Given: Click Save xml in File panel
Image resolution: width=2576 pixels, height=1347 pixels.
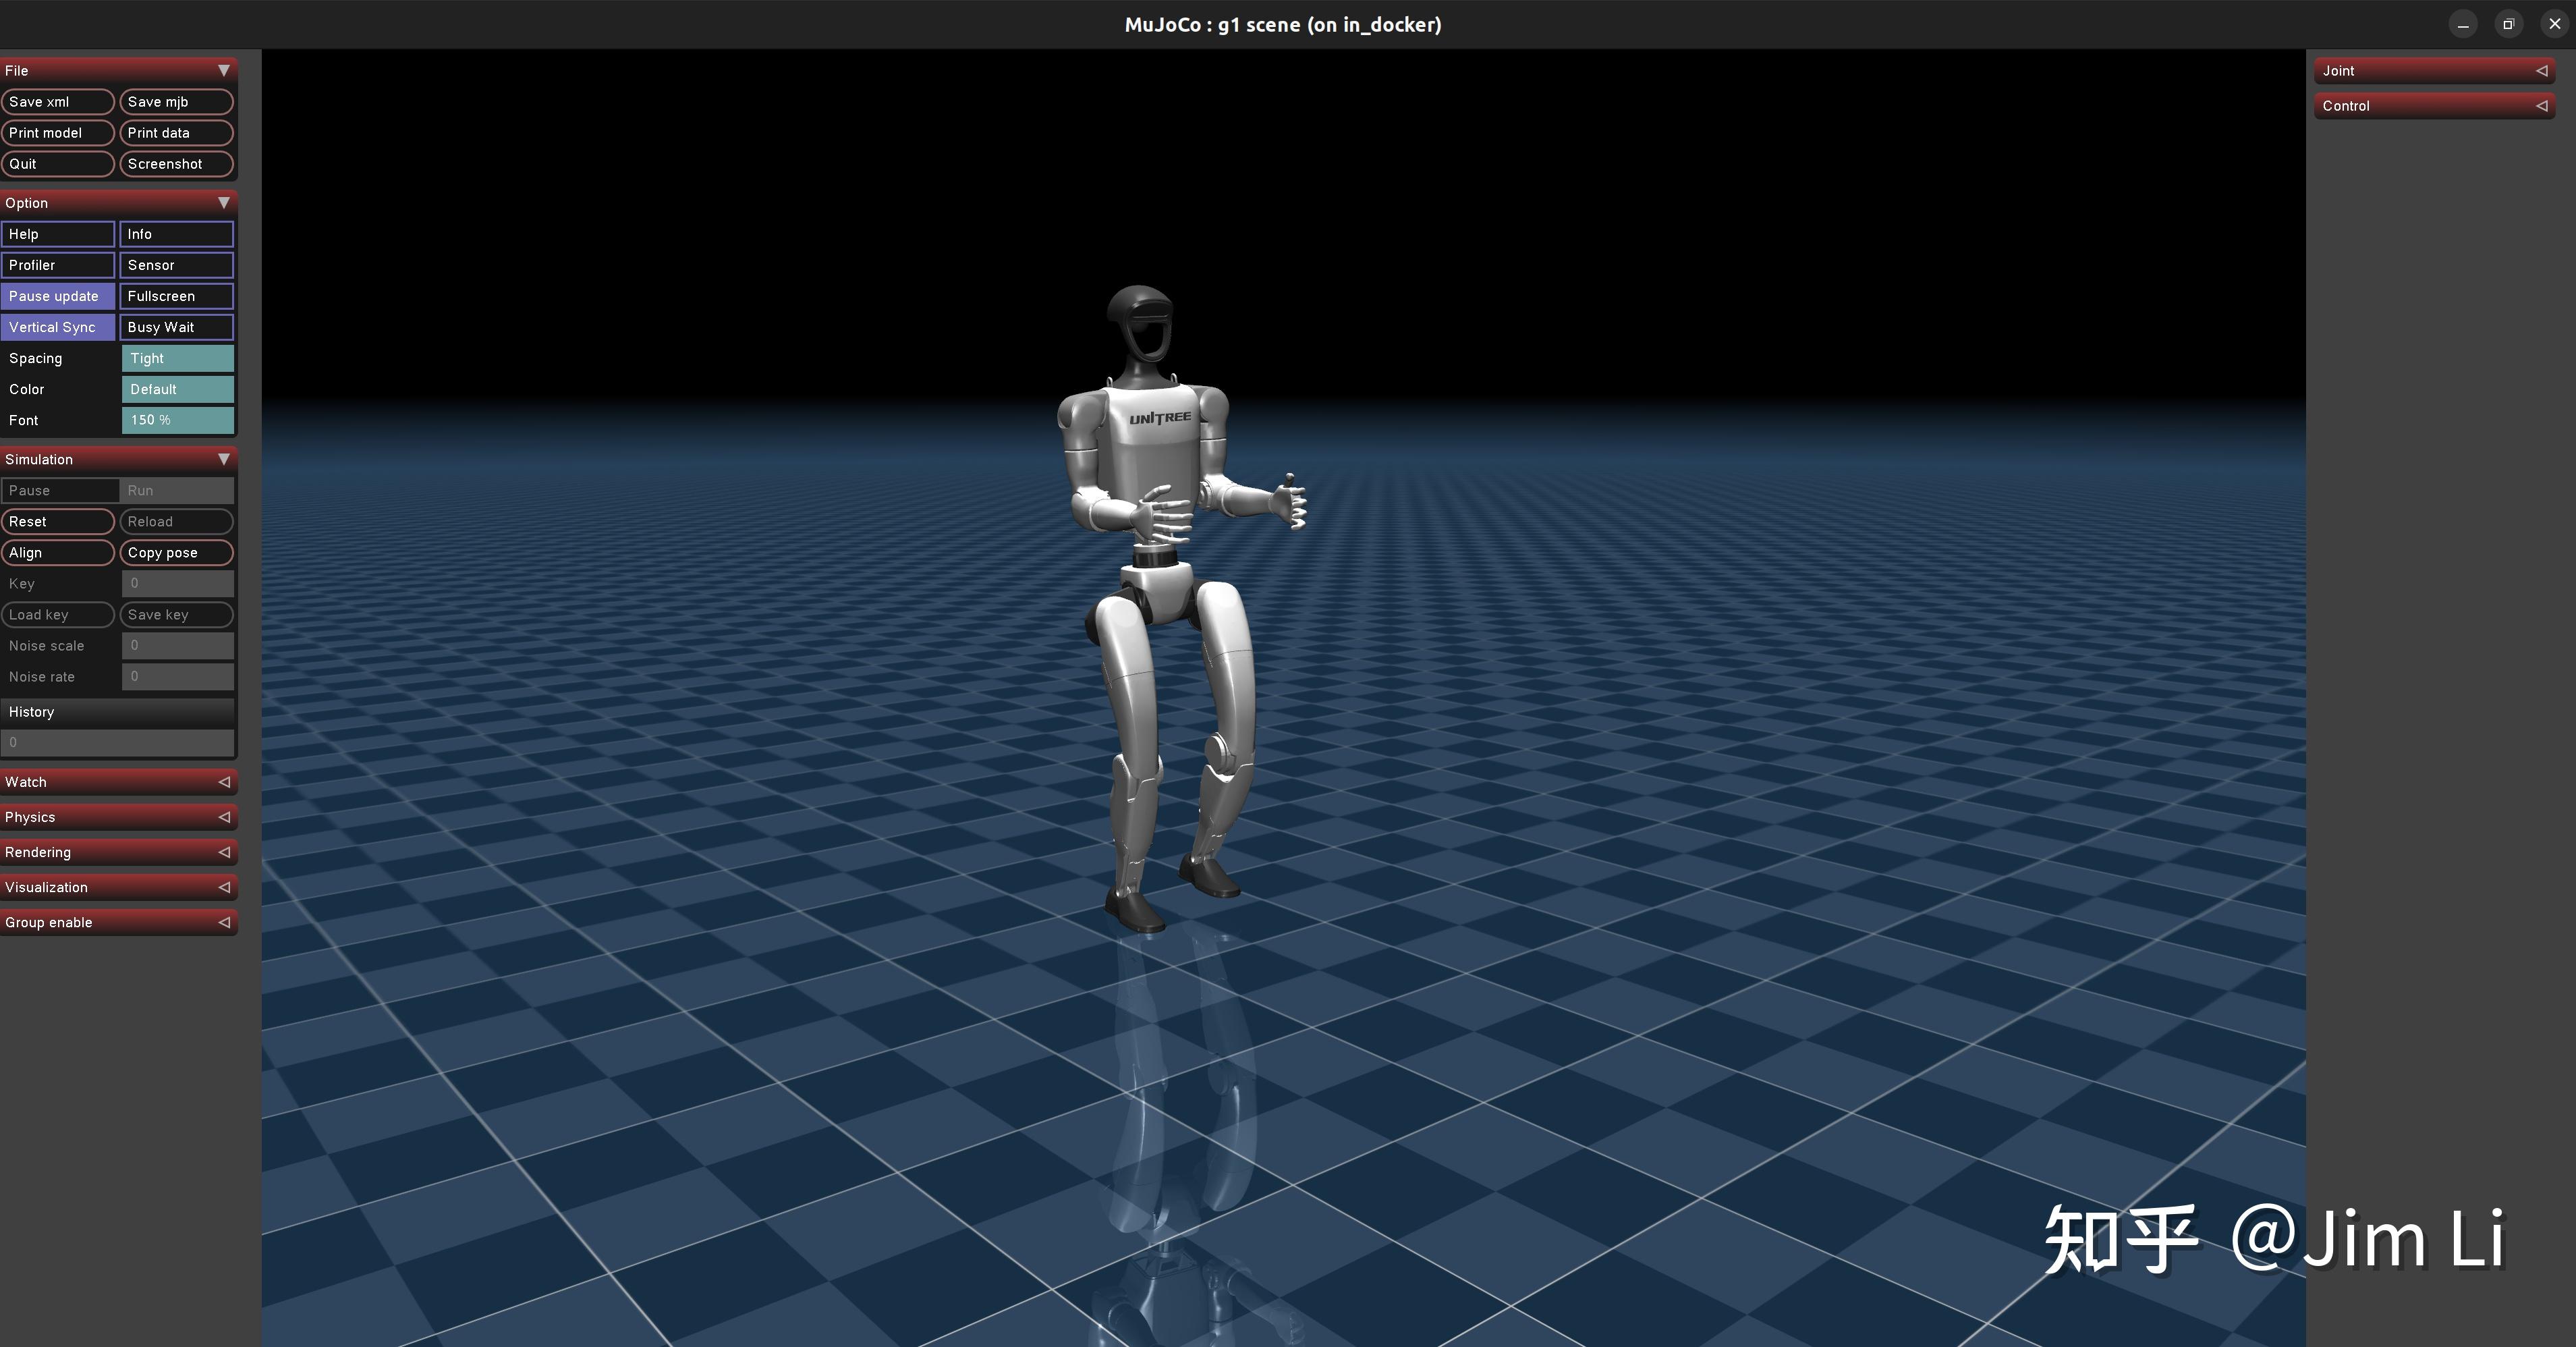Looking at the screenshot, I should click(x=58, y=102).
